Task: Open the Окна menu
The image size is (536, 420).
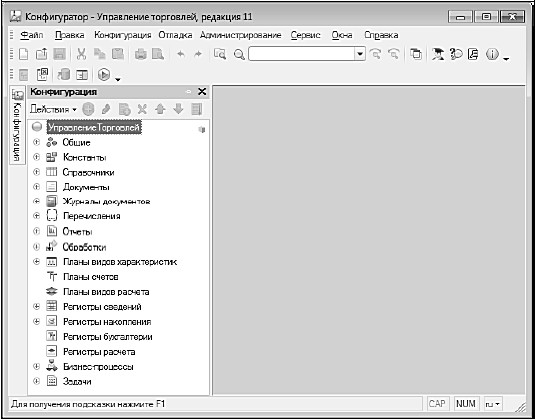Action: click(342, 35)
